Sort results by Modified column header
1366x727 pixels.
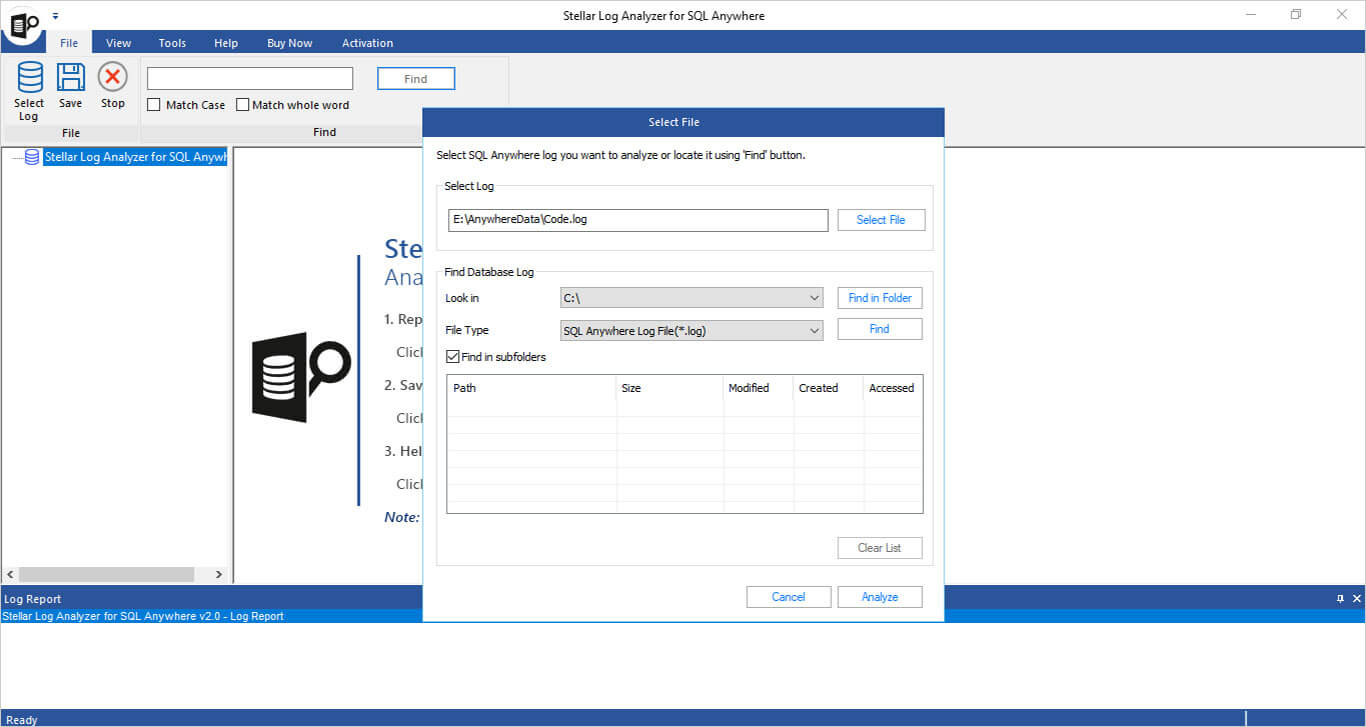[758, 388]
